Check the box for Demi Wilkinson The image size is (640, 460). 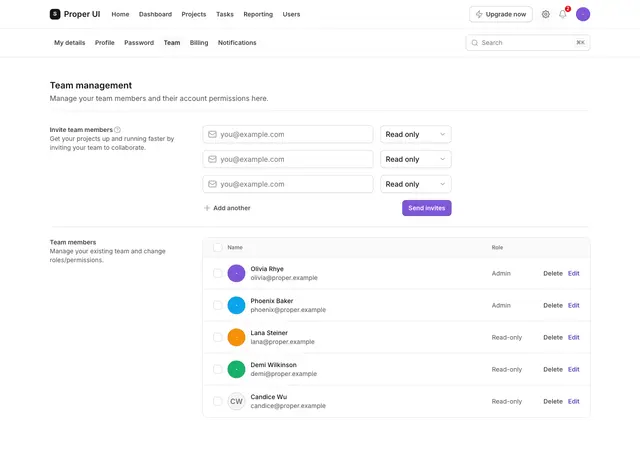[x=218, y=369]
